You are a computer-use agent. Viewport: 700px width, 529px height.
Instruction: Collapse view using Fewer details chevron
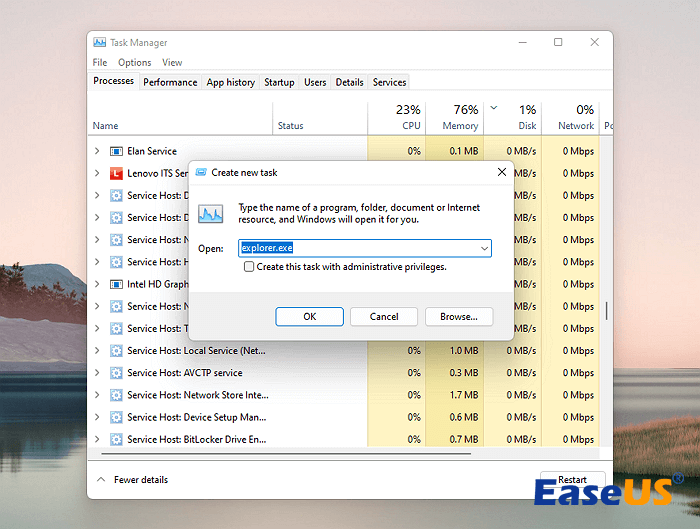tap(100, 480)
